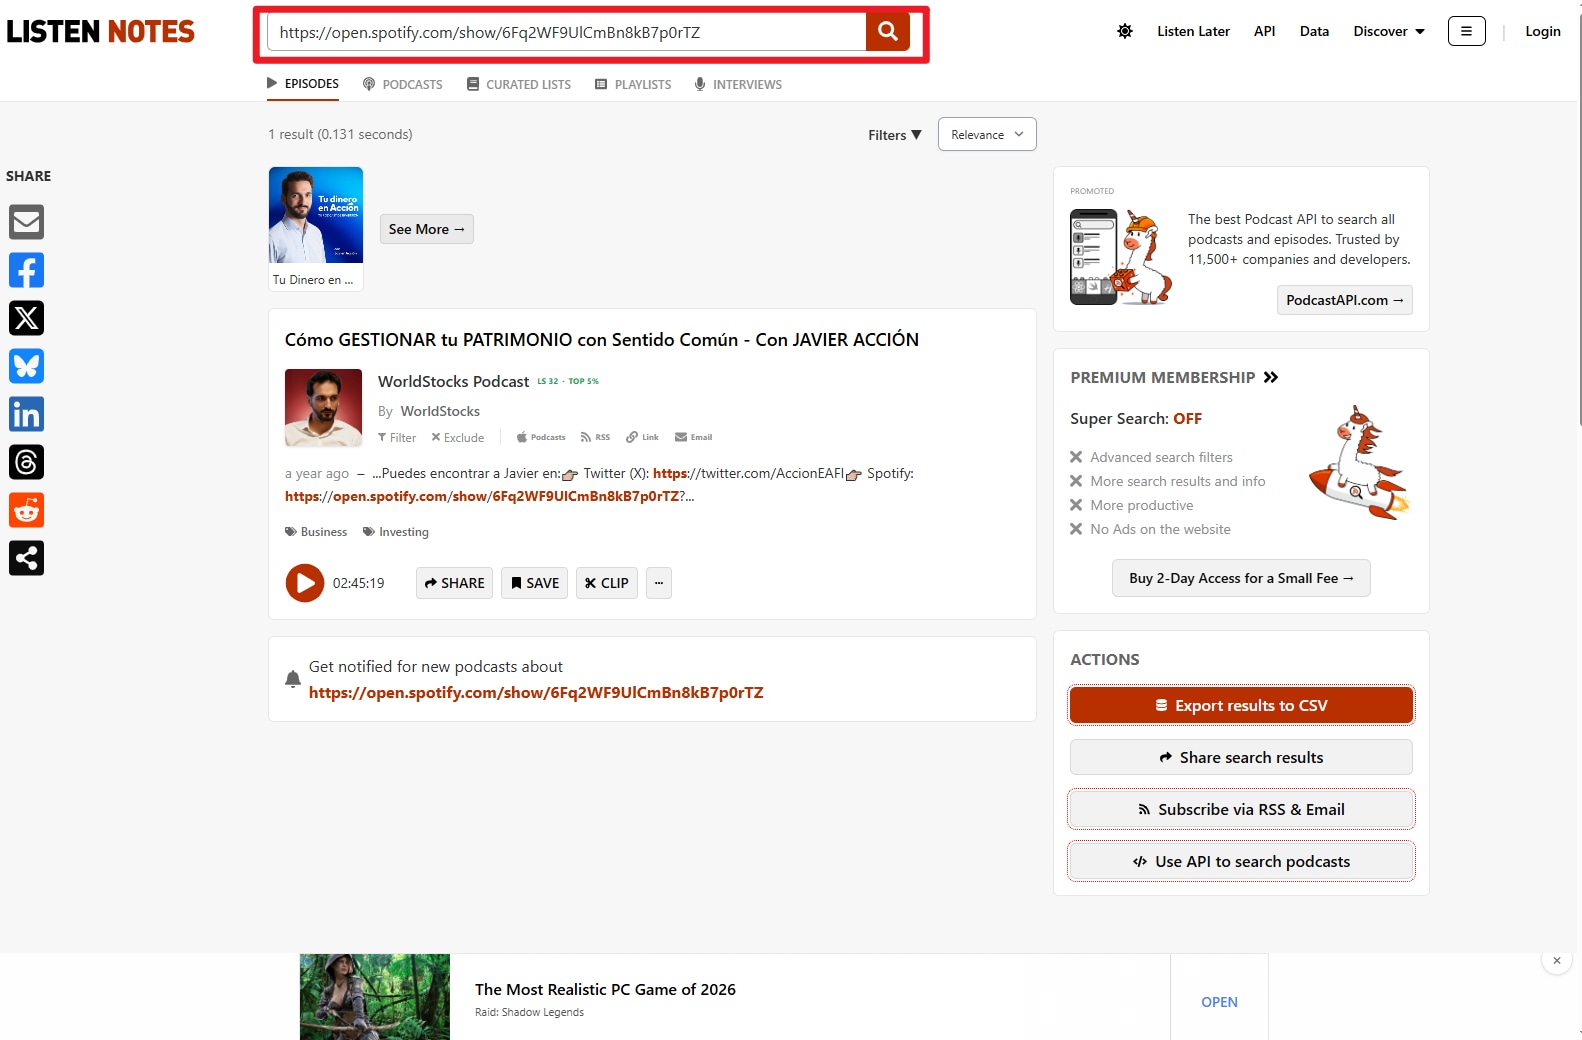Viewport: 1582px width, 1040px height.
Task: Switch to the PLAYLISTS tab
Action: click(633, 84)
